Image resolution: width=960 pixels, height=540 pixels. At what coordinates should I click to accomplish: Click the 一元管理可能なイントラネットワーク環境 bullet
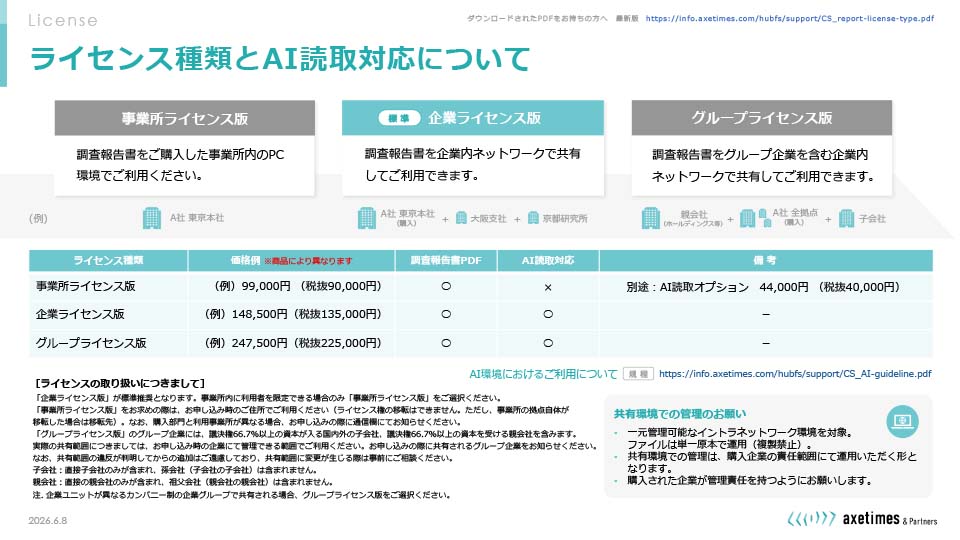[x=740, y=438]
